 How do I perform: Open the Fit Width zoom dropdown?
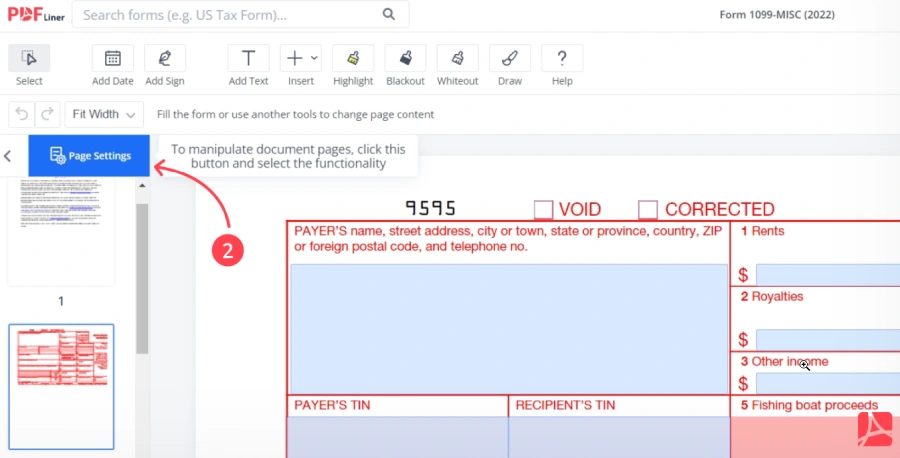click(x=104, y=114)
